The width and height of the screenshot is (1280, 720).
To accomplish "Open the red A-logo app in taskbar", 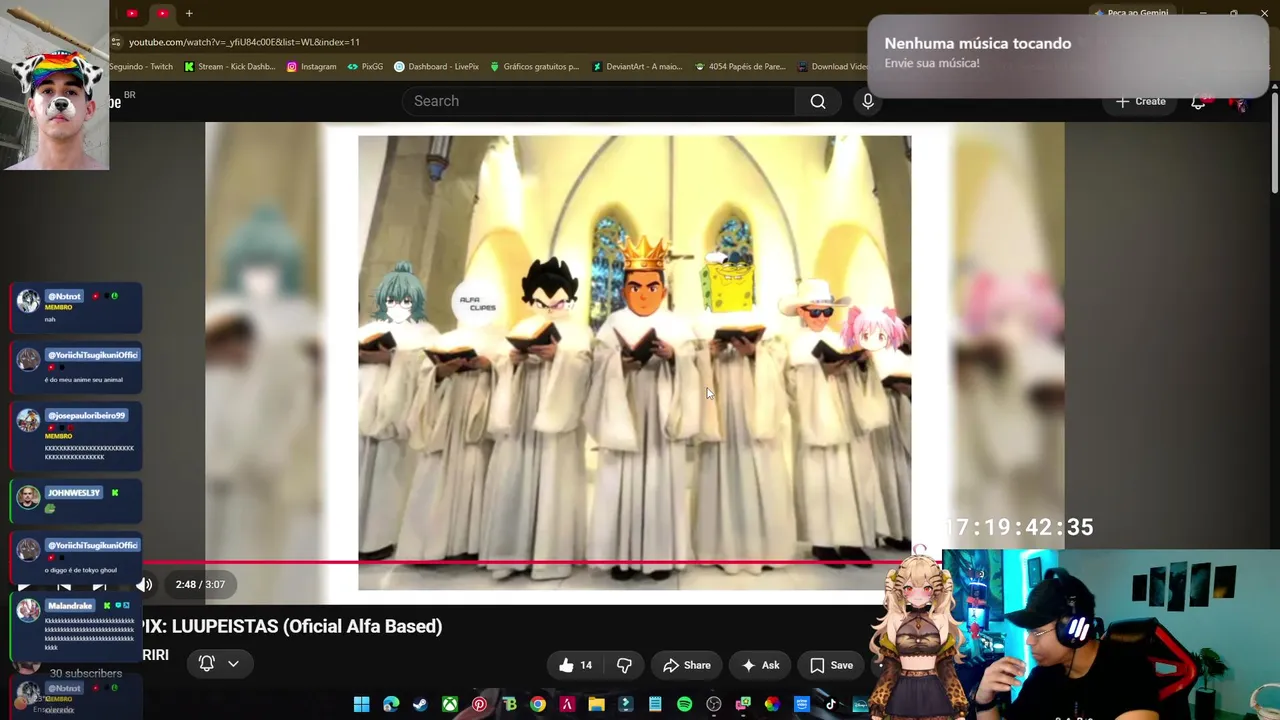I will click(567, 704).
